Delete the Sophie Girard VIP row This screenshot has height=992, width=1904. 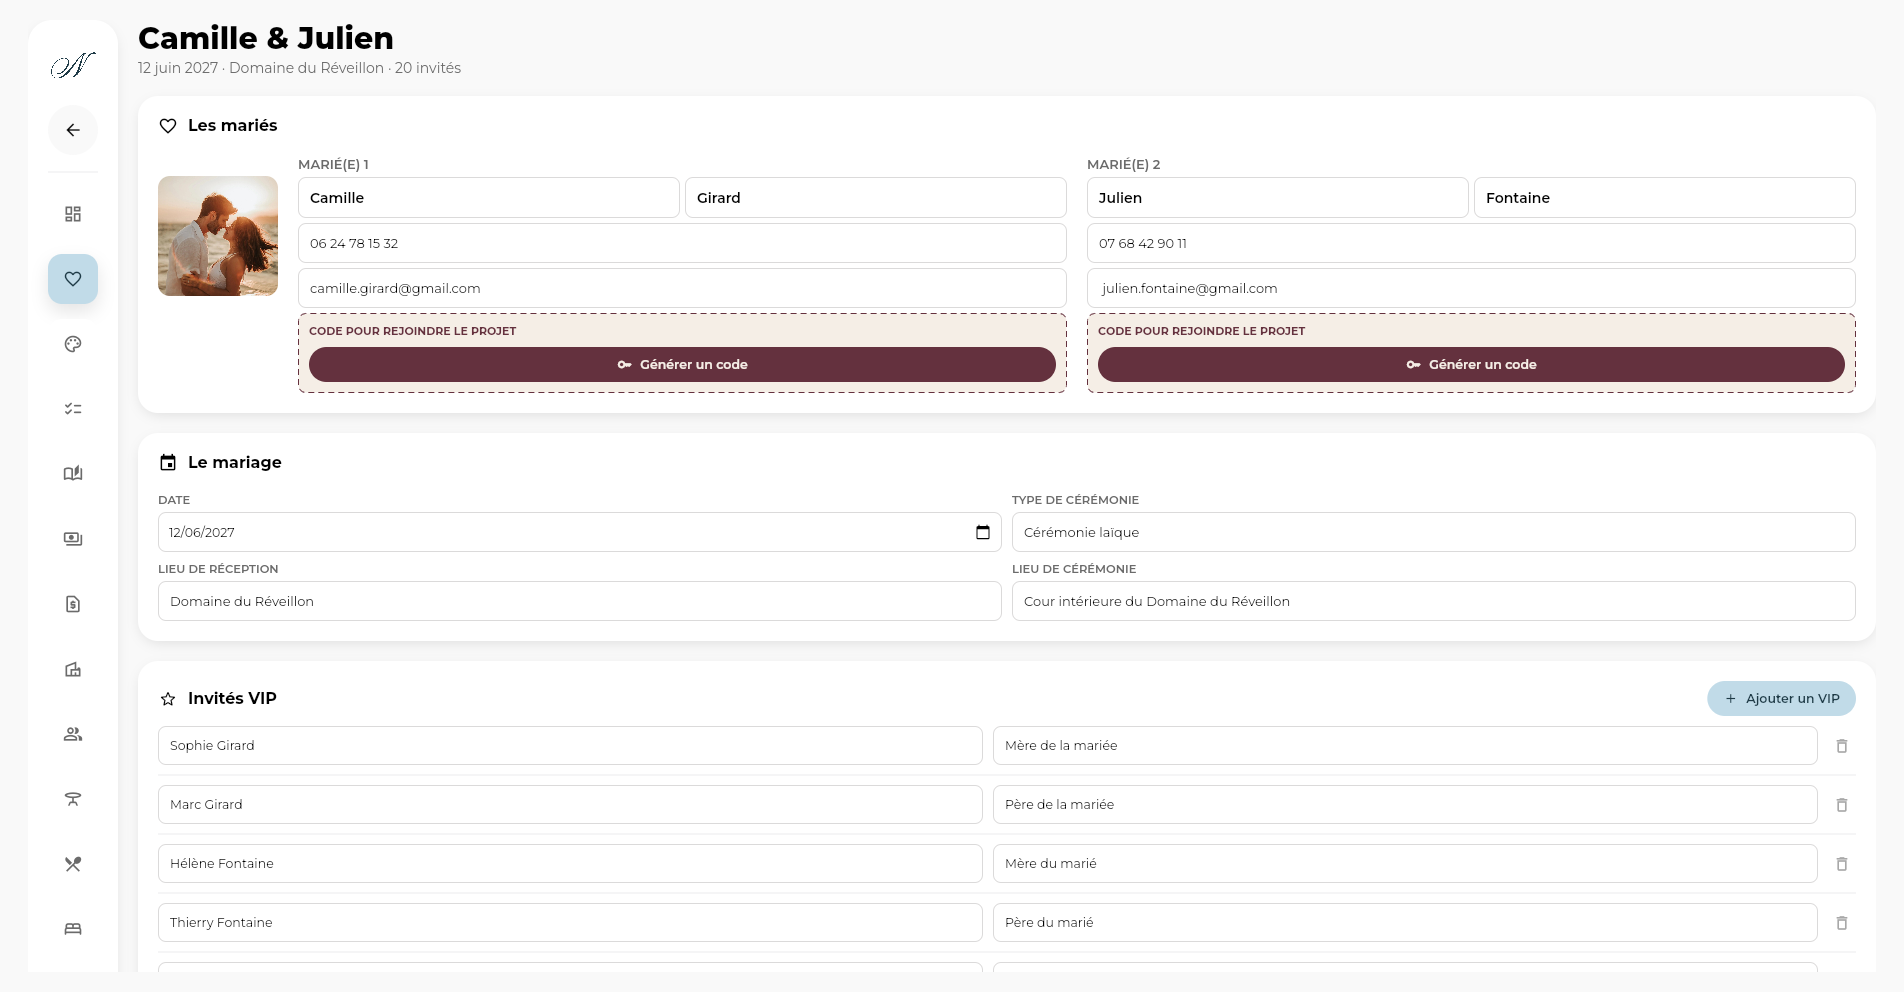click(1842, 746)
